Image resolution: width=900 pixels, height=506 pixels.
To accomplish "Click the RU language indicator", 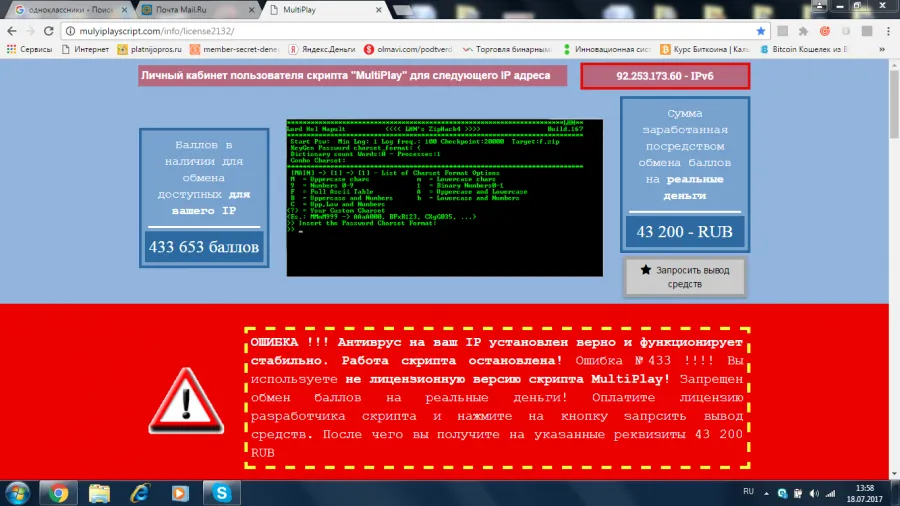I will [x=748, y=492].
